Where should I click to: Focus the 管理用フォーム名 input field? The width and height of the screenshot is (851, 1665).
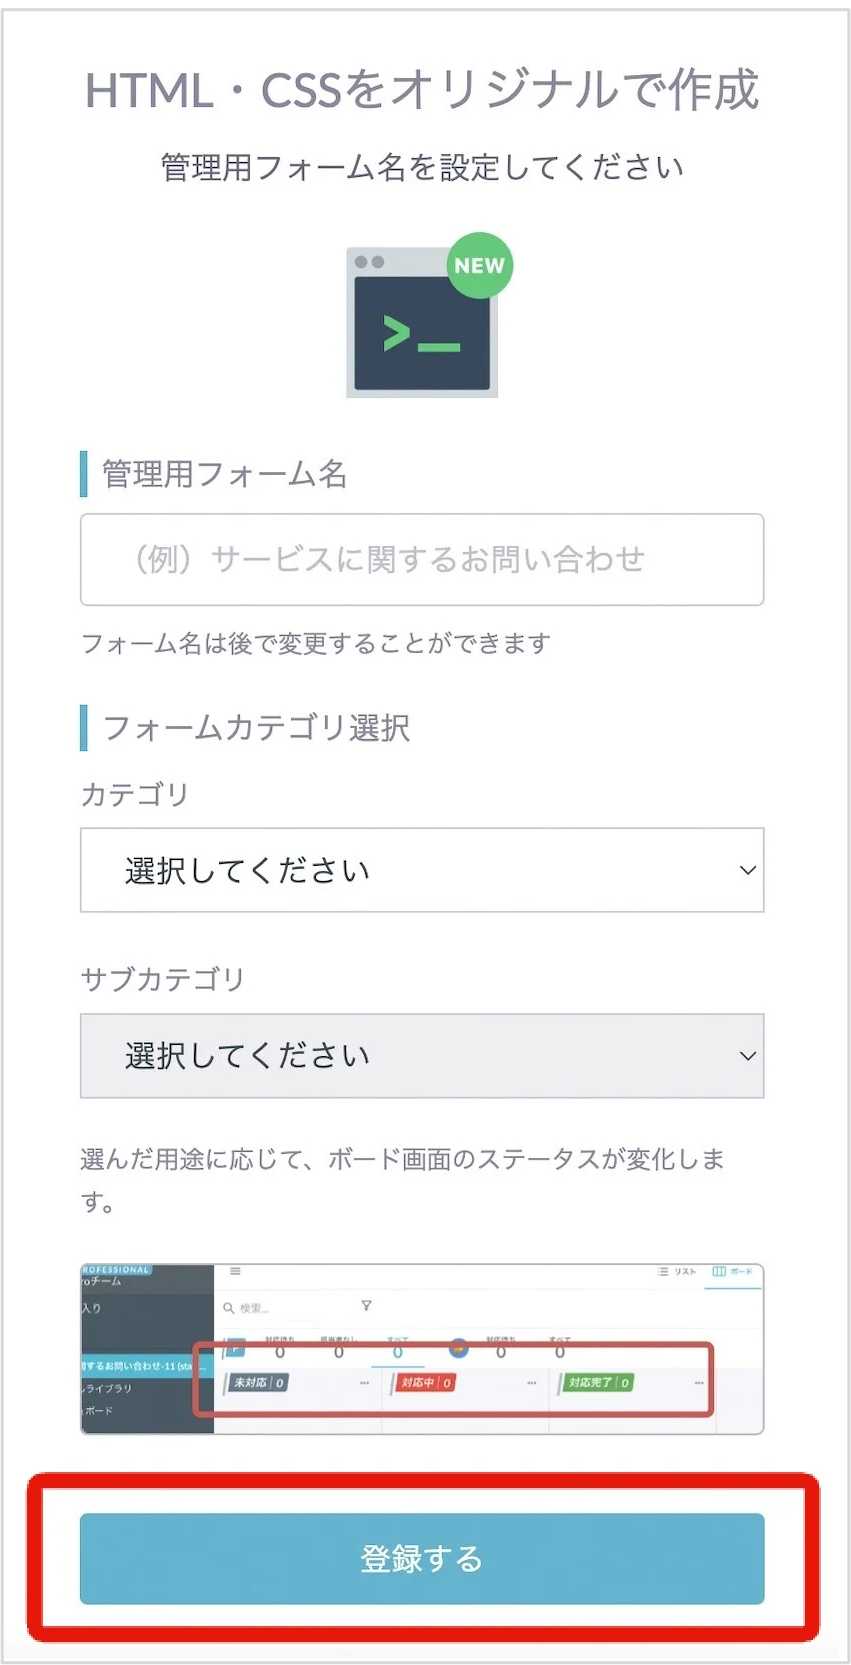422,559
